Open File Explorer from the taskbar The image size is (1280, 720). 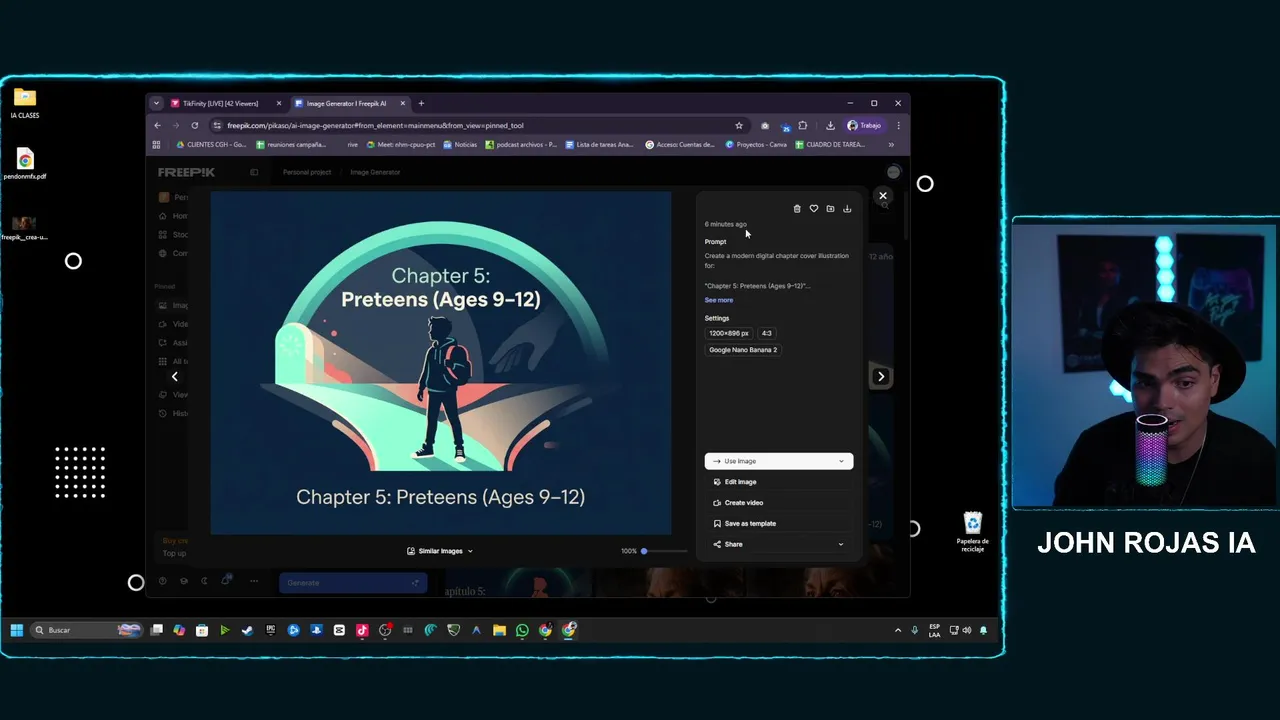coord(499,630)
